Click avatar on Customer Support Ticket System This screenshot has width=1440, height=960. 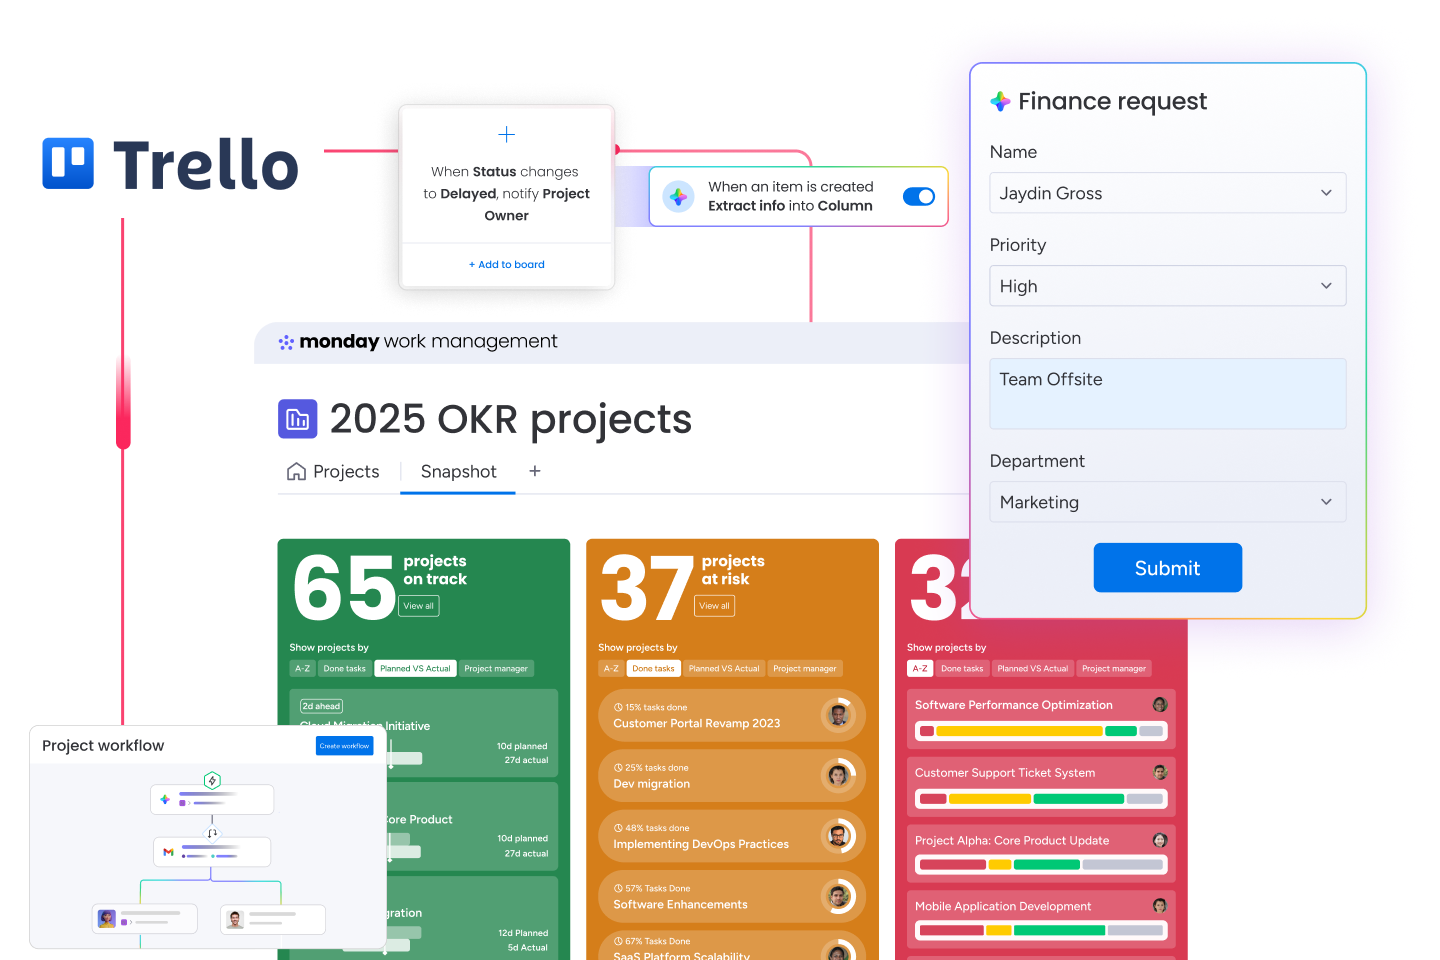pos(1160,772)
